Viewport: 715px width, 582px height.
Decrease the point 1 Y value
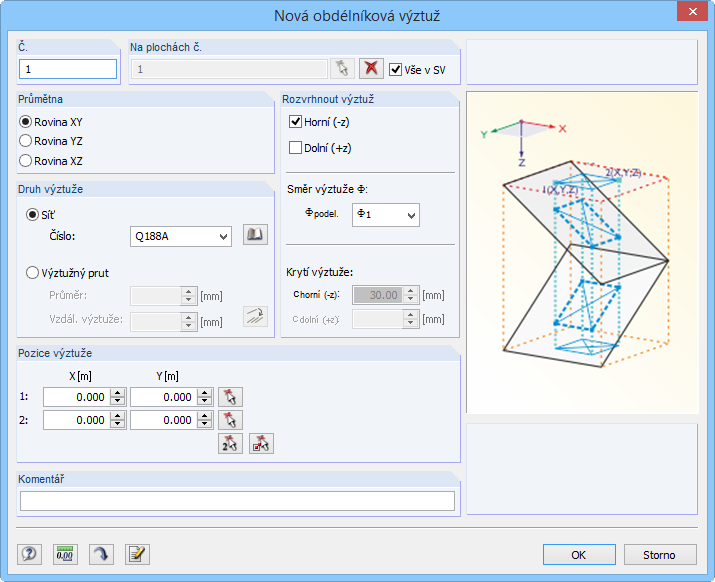(x=205, y=401)
